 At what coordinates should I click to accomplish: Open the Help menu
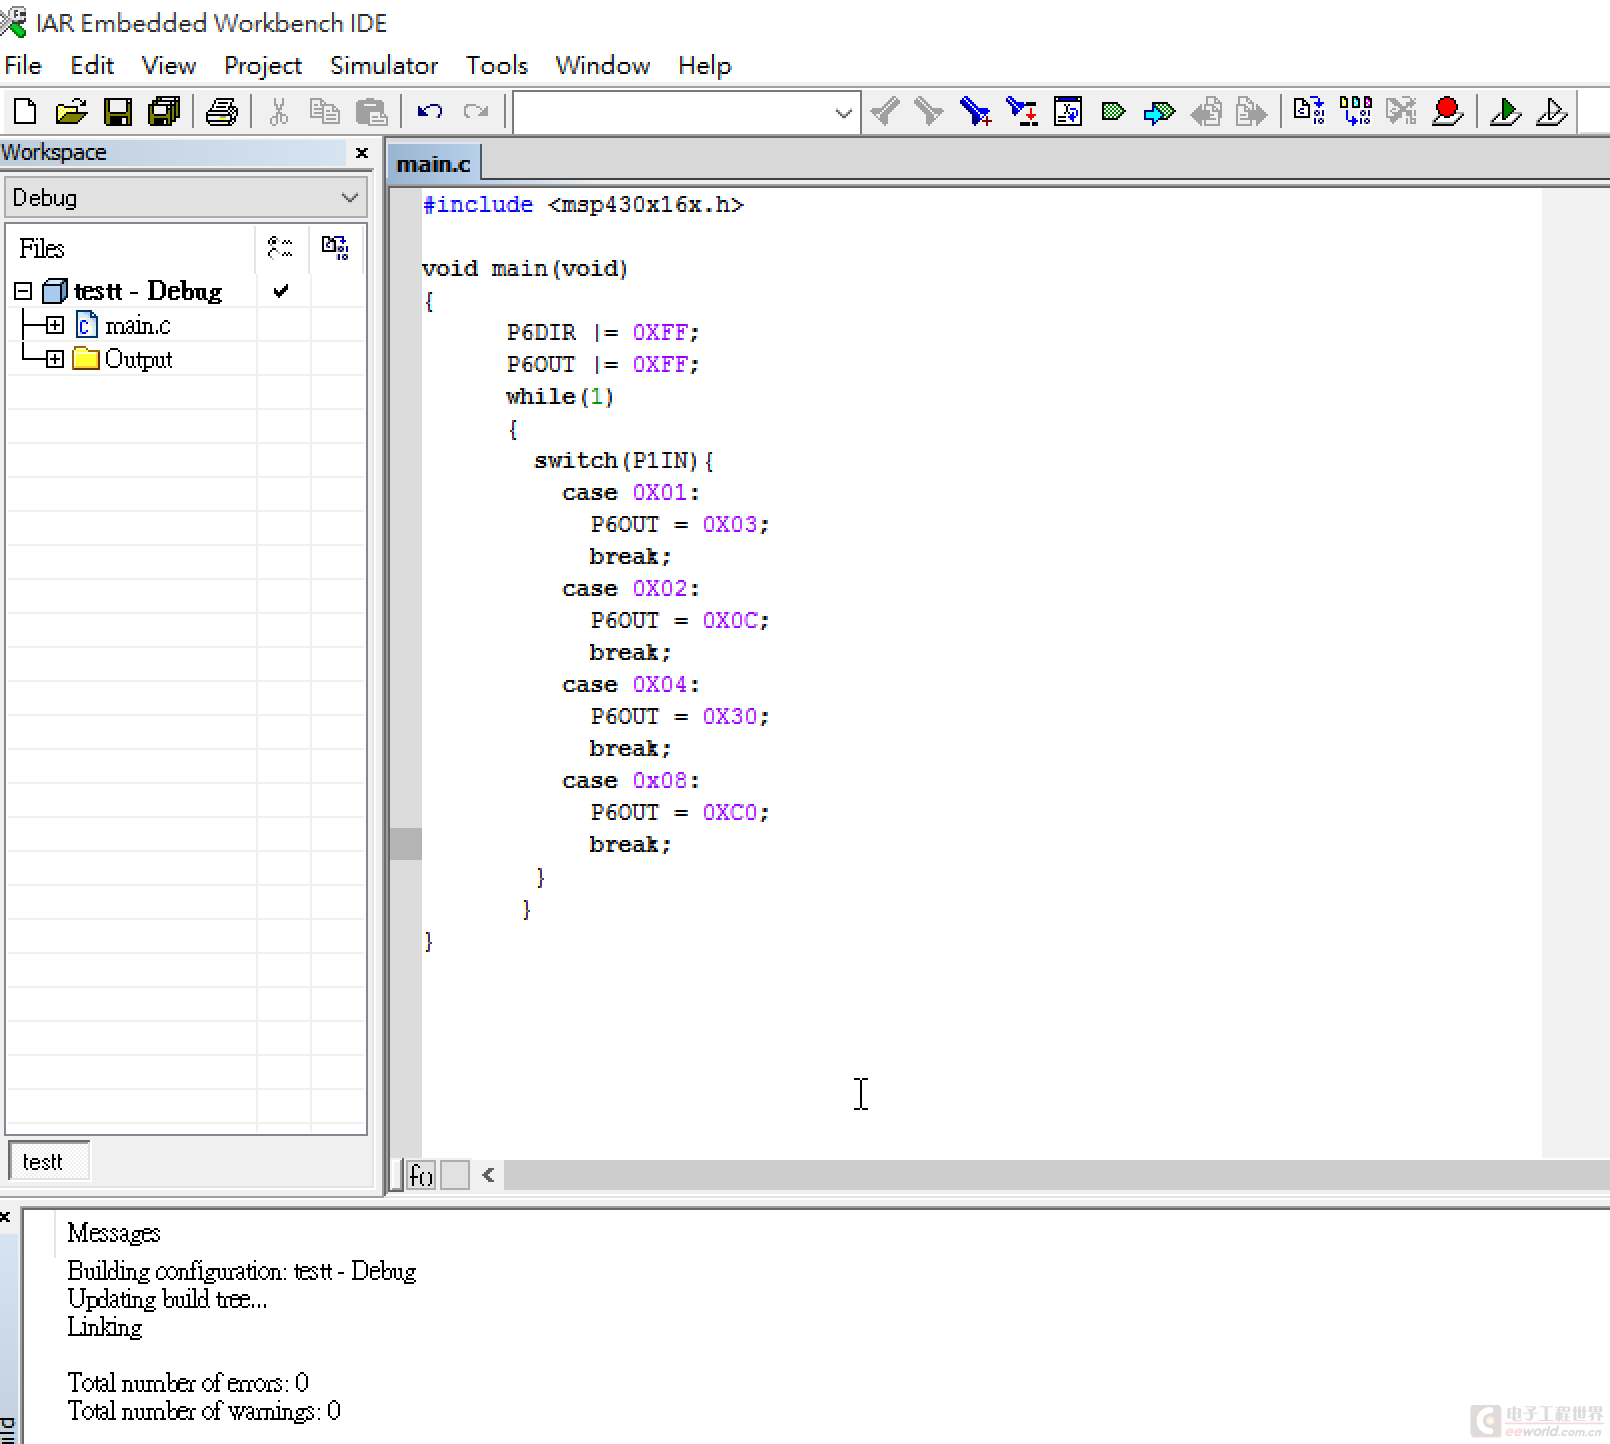click(x=704, y=65)
